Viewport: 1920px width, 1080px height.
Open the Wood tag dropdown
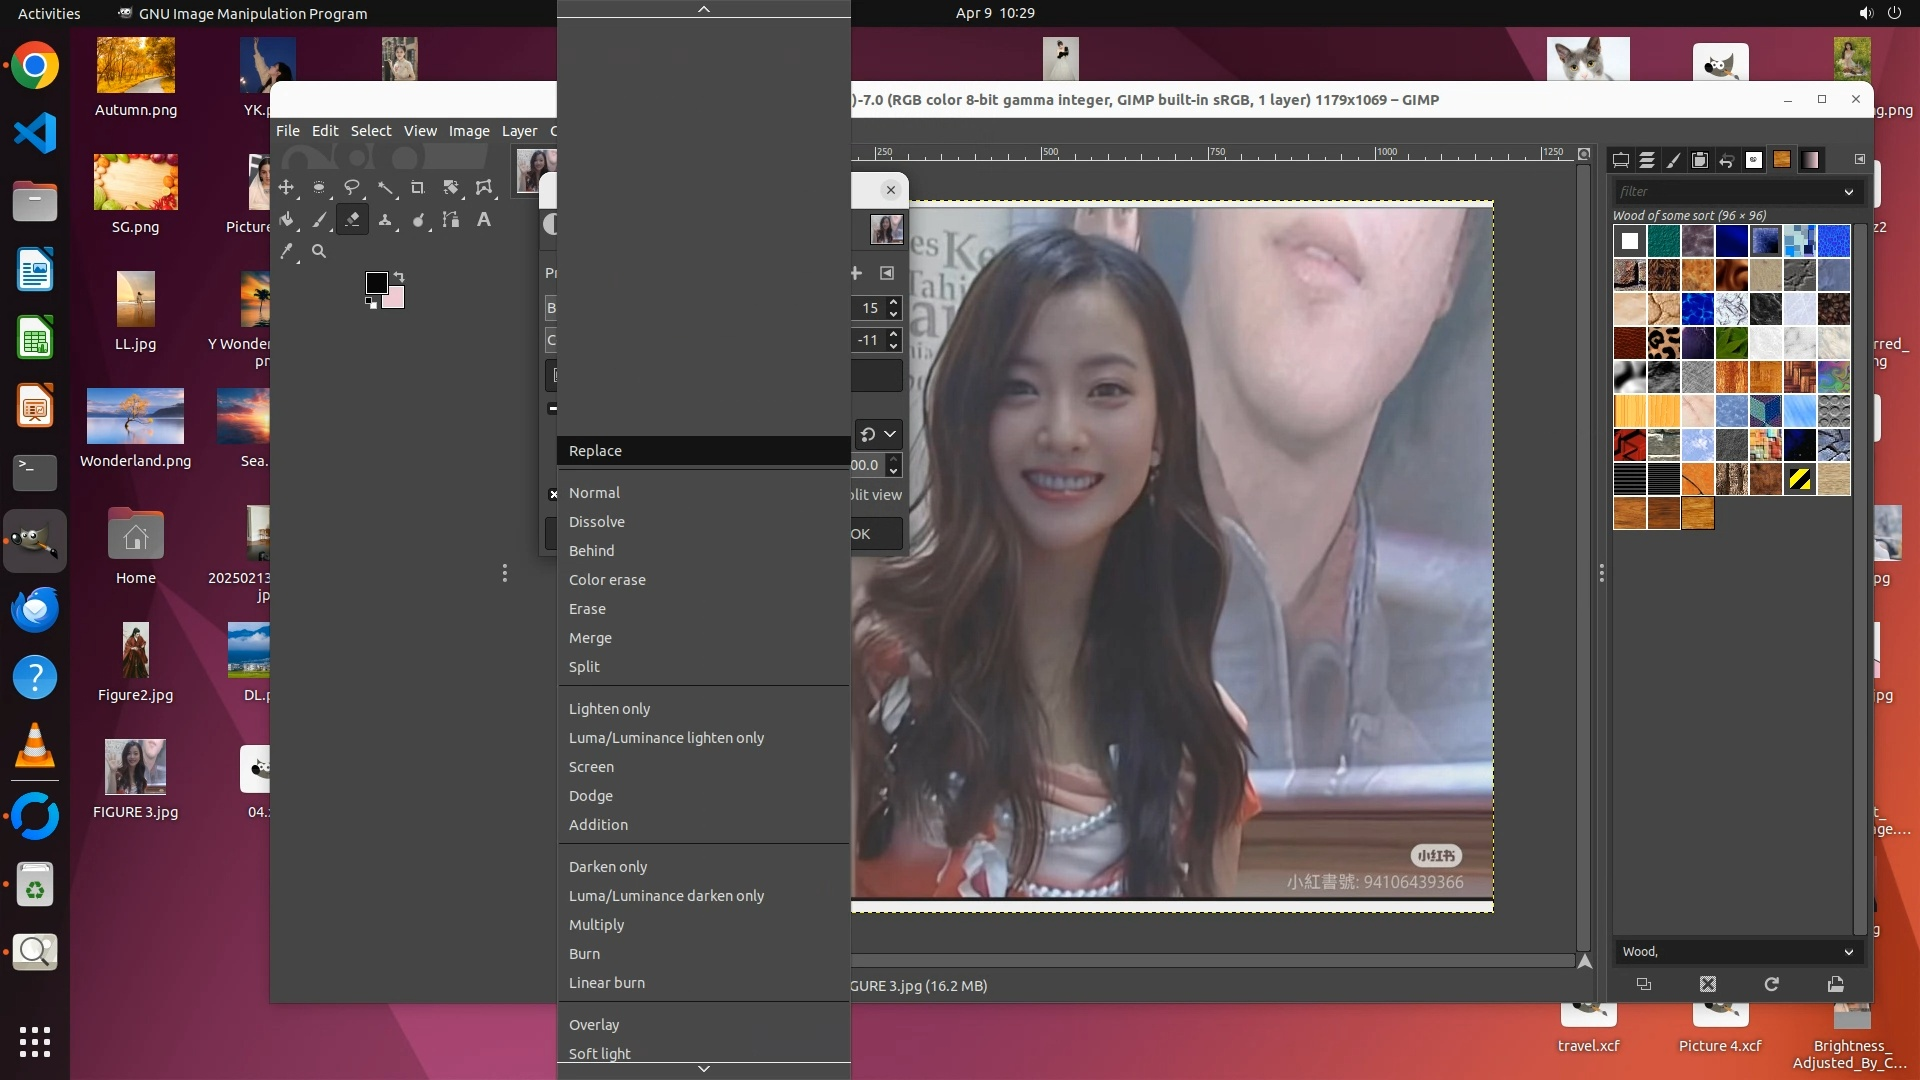point(1848,952)
